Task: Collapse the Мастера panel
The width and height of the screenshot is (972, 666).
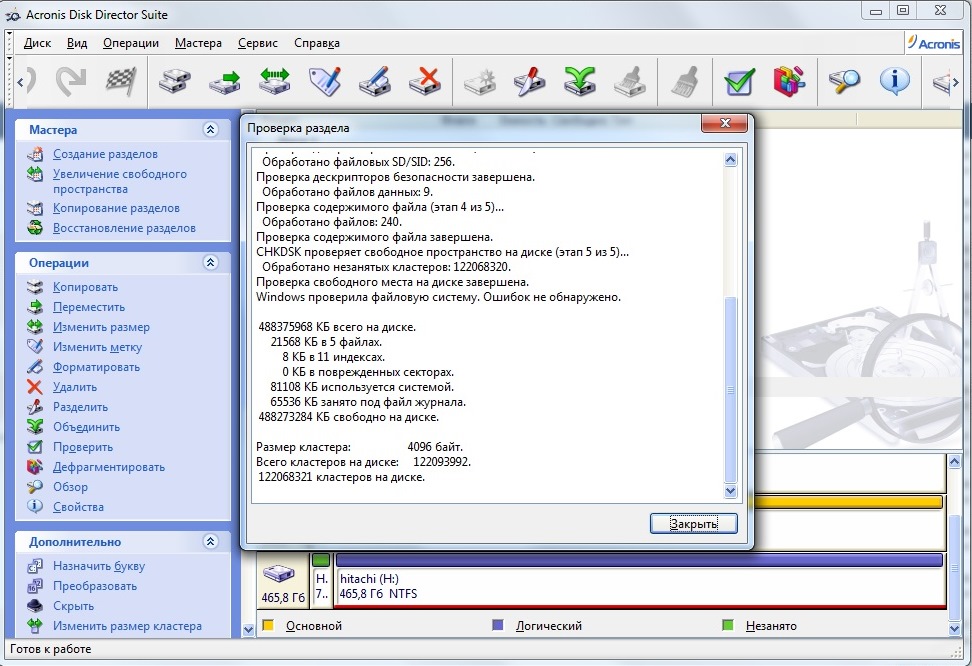Action: [210, 130]
